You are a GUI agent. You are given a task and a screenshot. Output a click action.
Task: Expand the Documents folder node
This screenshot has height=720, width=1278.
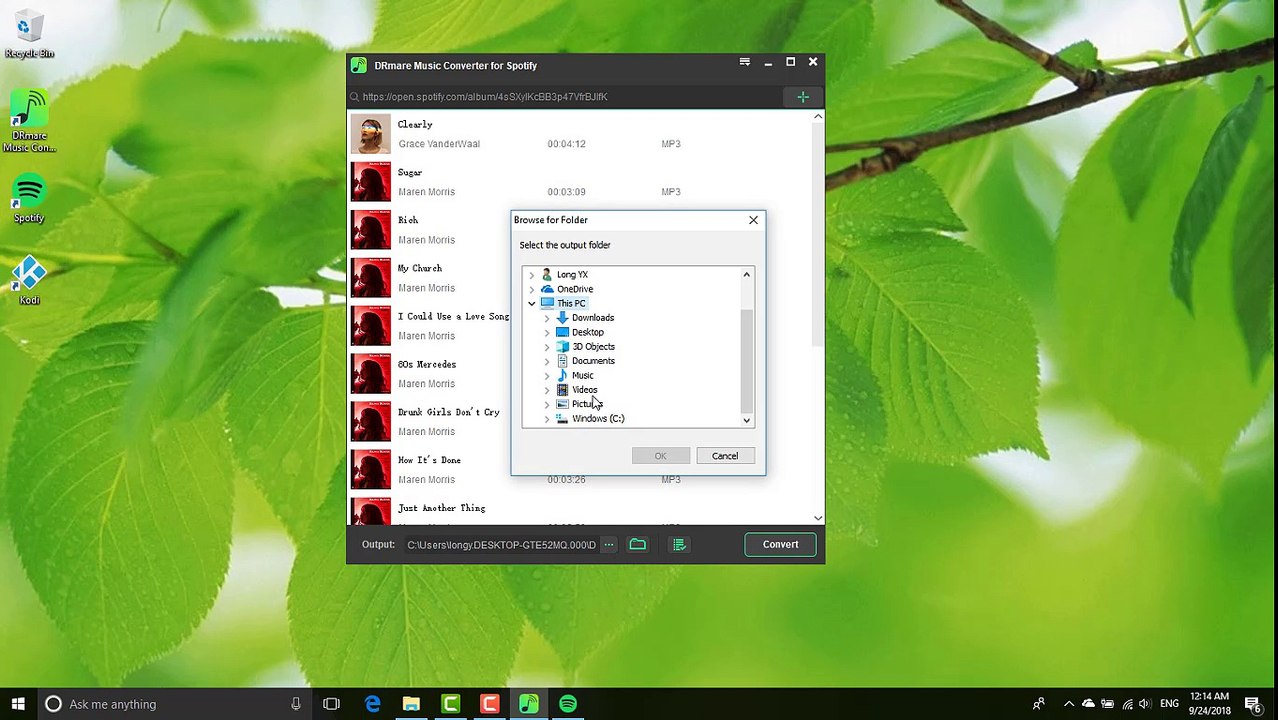click(x=547, y=361)
